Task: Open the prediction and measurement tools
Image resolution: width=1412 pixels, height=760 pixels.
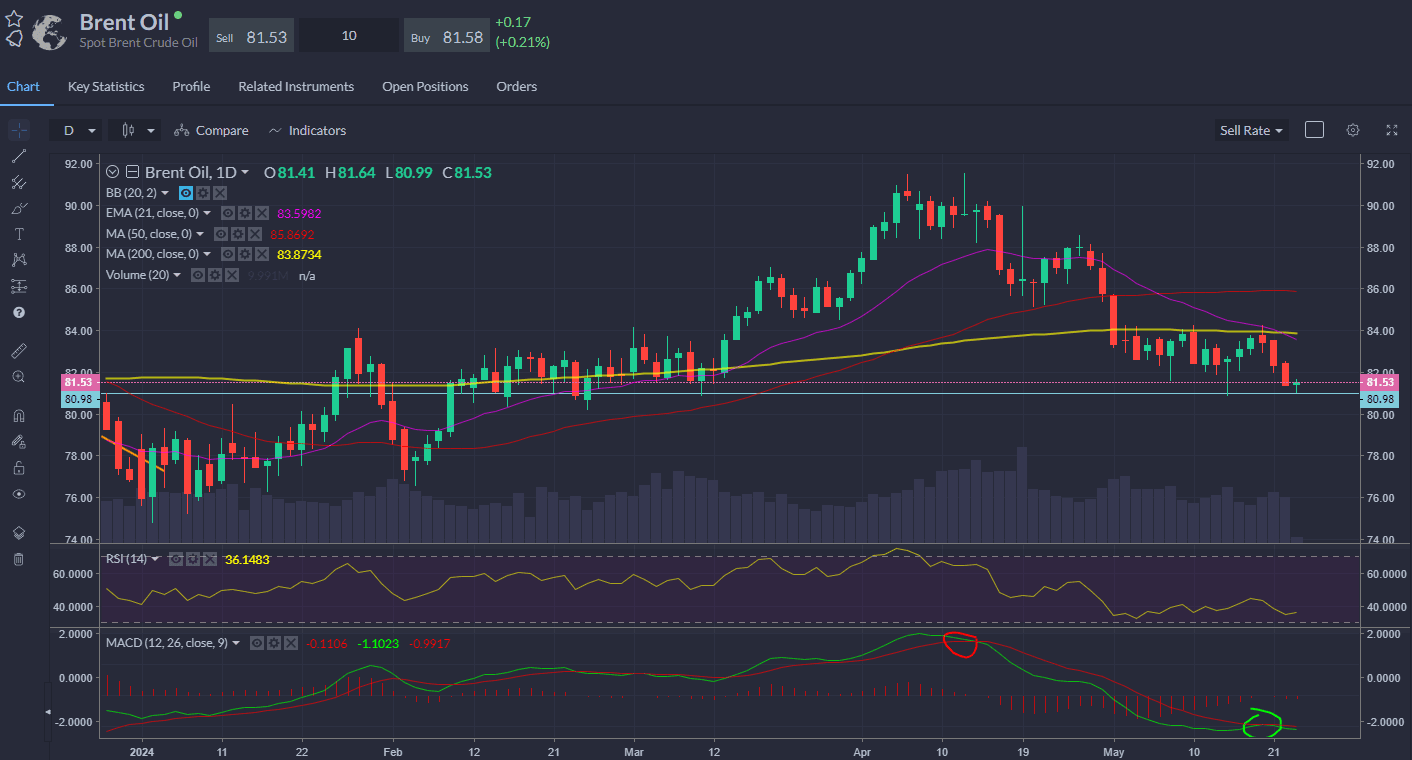Action: pos(18,286)
